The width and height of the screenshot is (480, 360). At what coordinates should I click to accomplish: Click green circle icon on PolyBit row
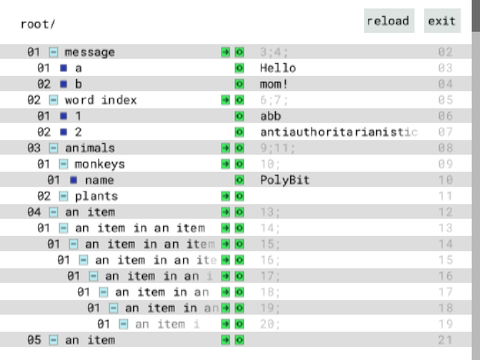pyautogui.click(x=239, y=180)
